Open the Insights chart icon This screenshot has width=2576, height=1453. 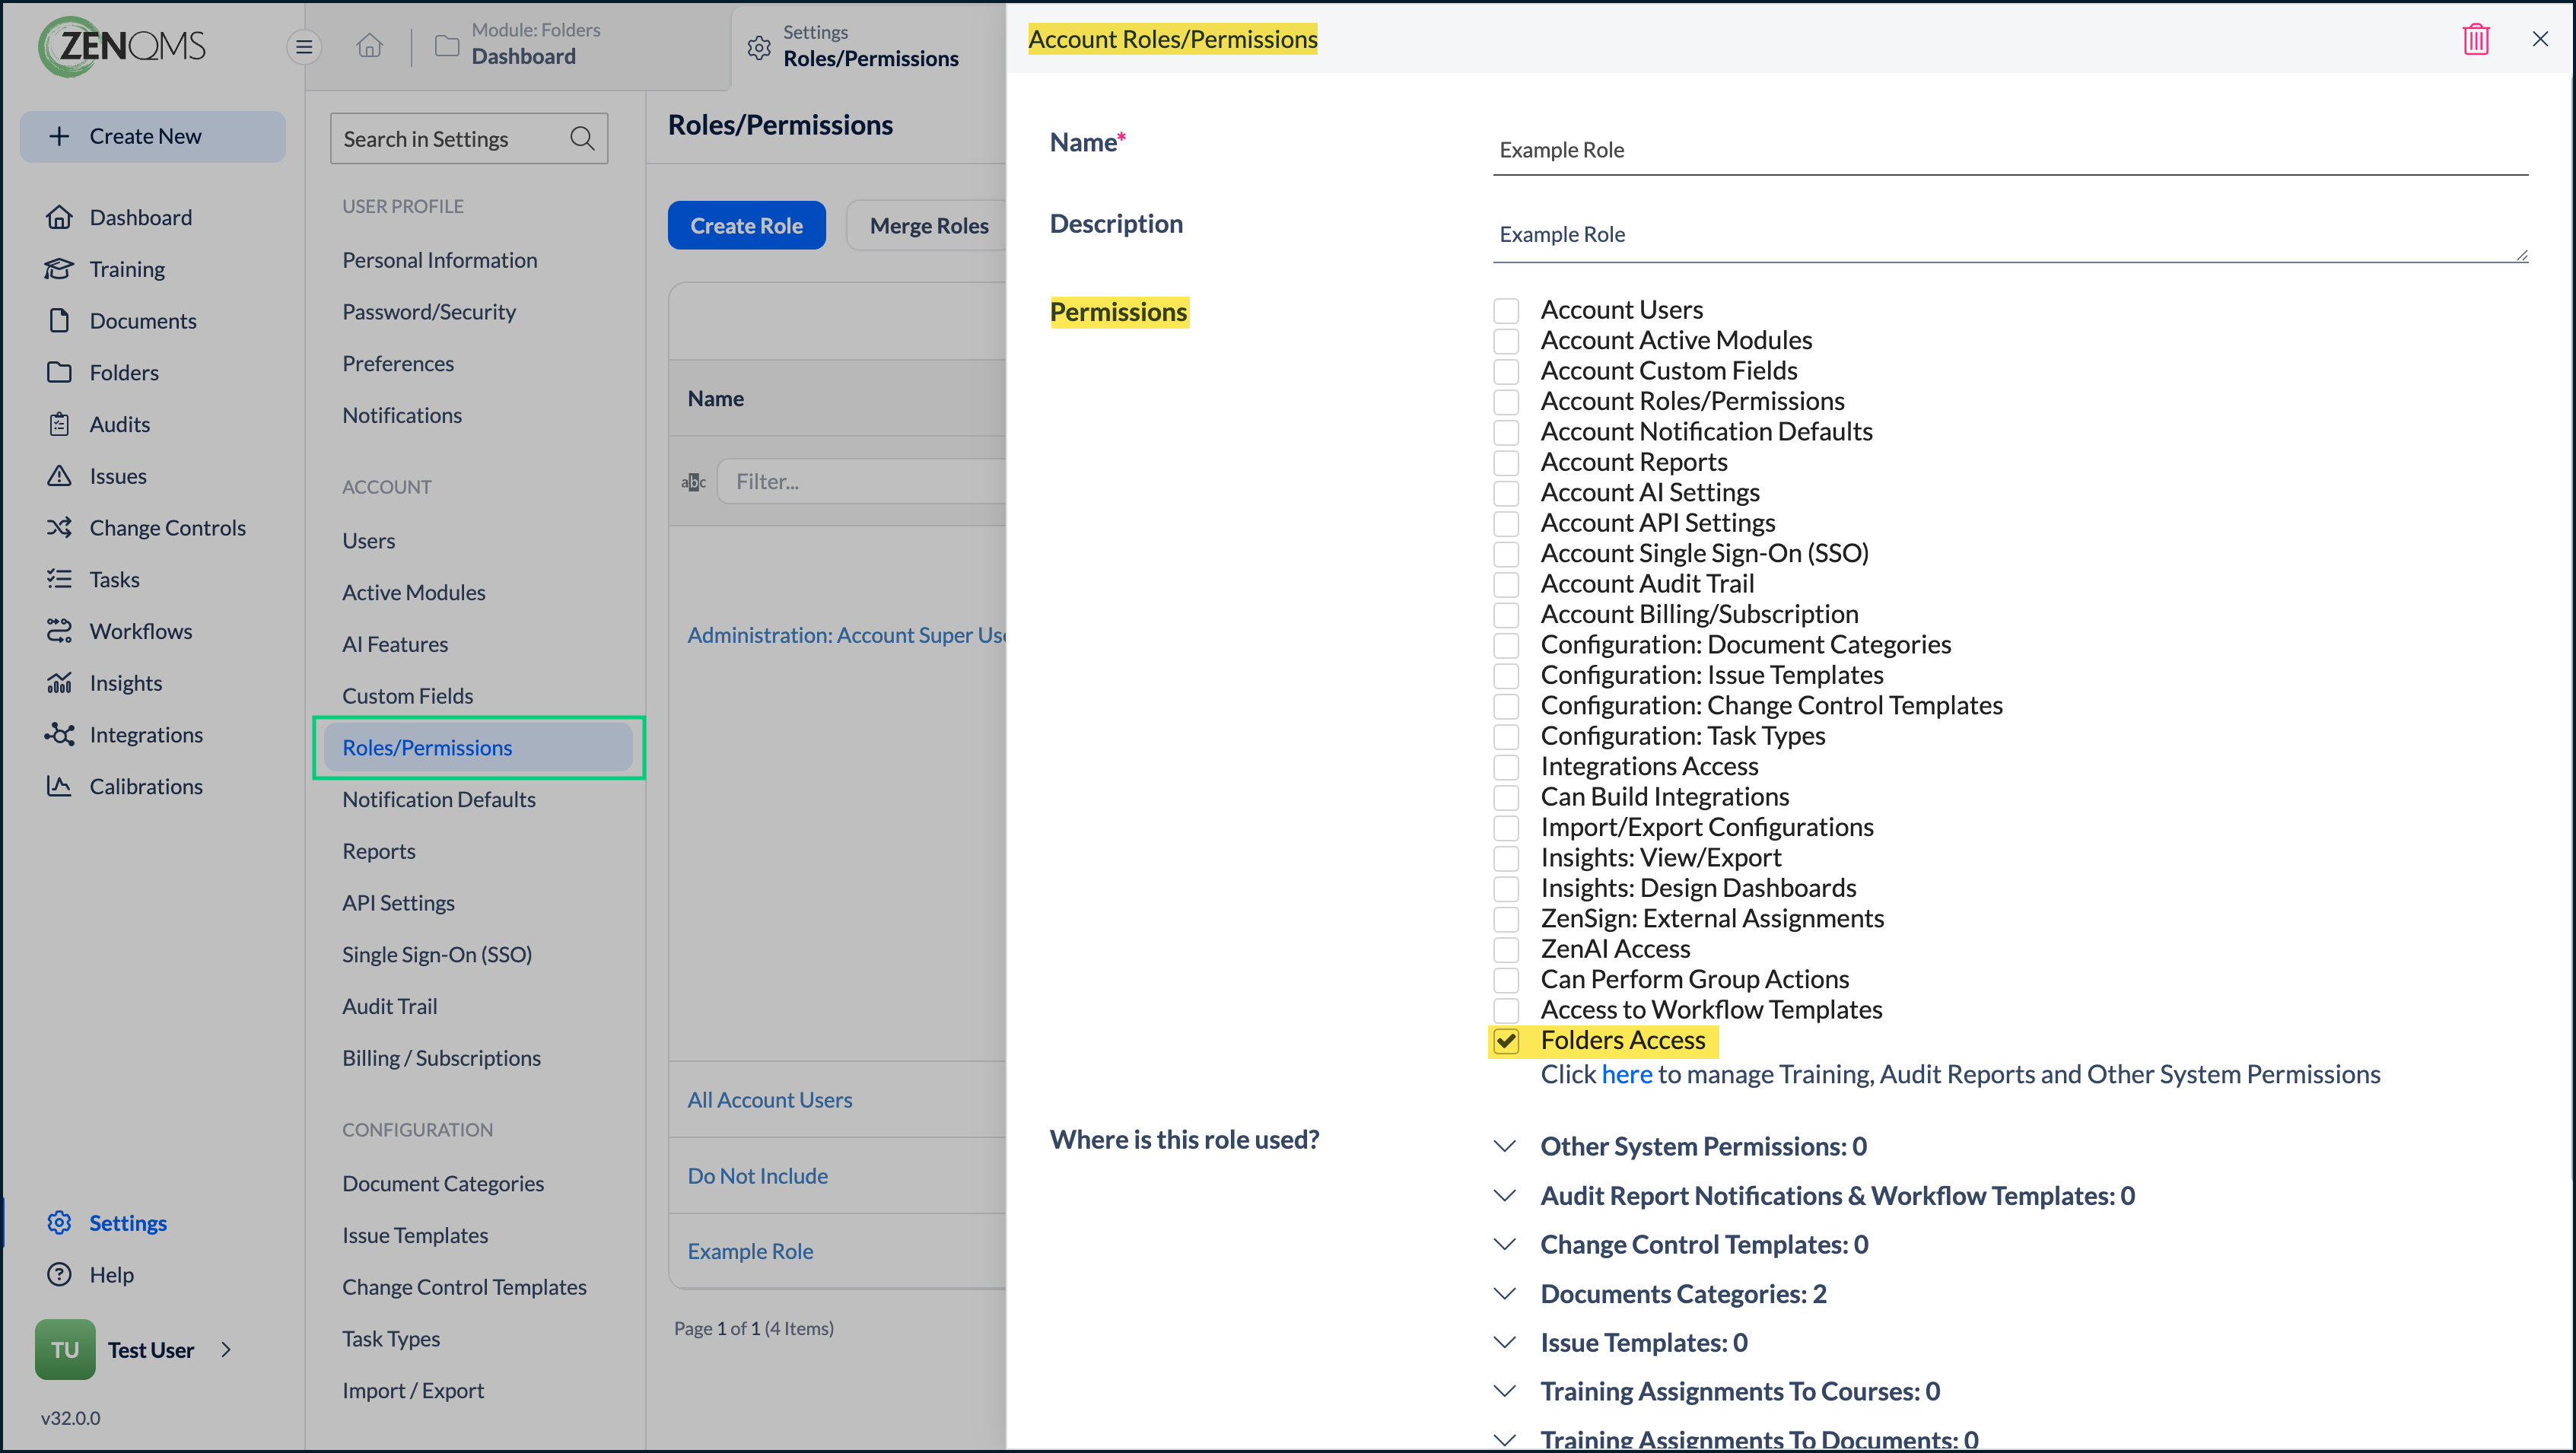coord(59,682)
